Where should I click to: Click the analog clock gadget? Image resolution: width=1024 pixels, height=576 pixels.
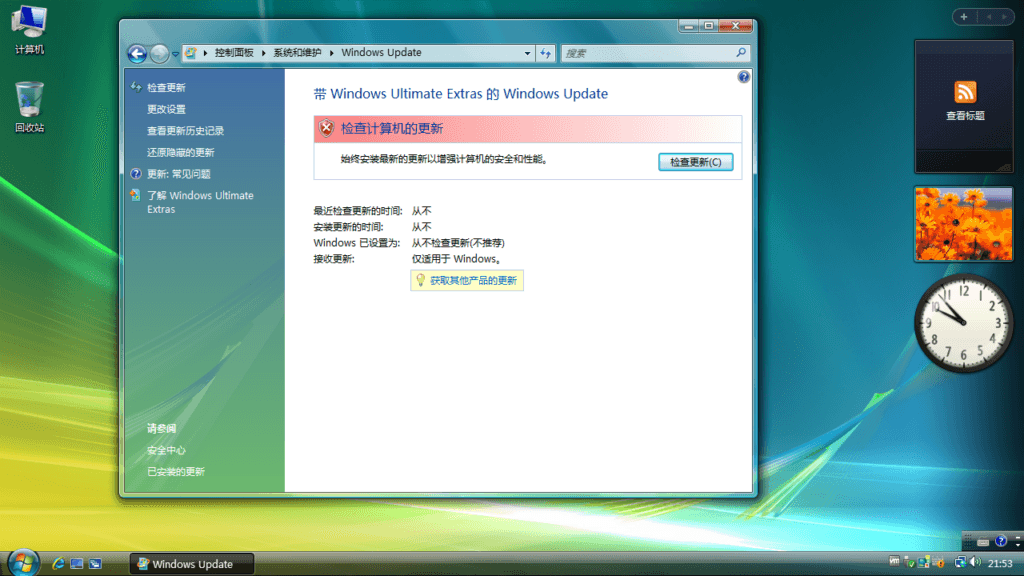(964, 323)
